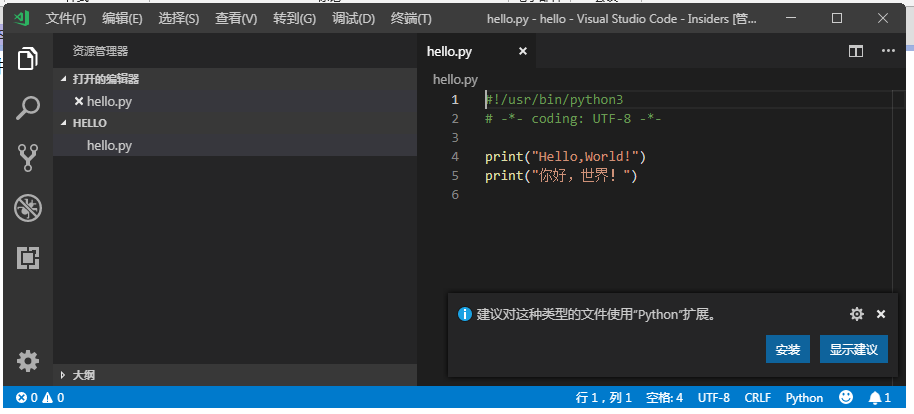Click the print("Hello,World!") line
The width and height of the screenshot is (914, 414).
click(566, 156)
